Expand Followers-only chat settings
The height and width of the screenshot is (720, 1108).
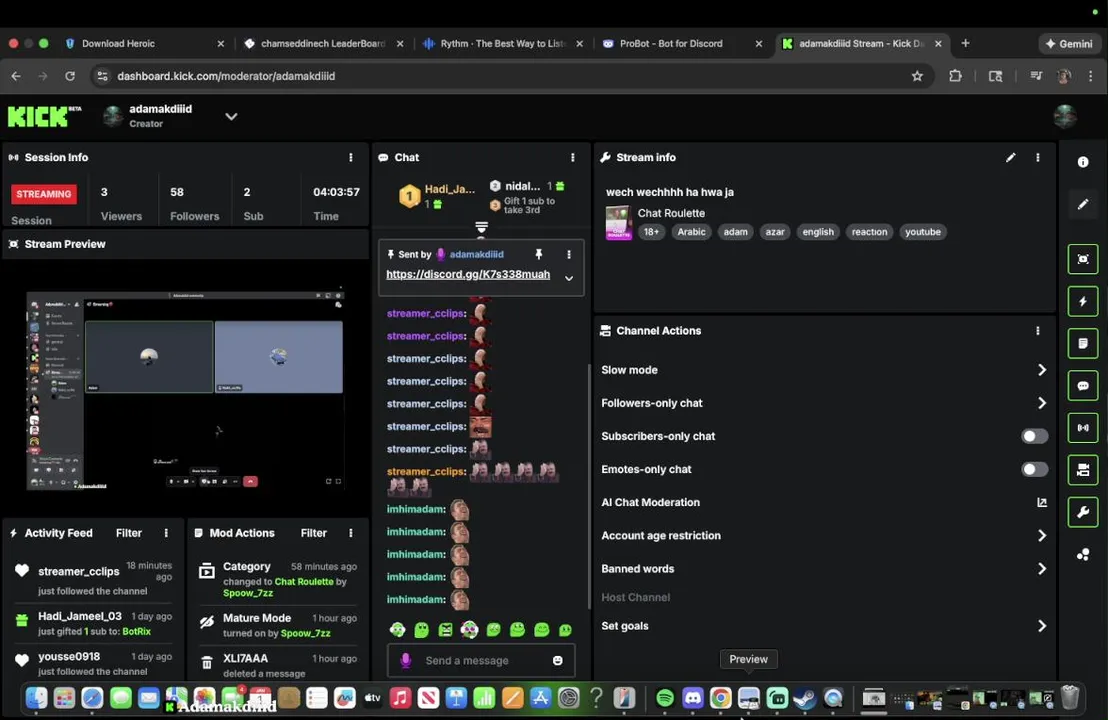(x=1042, y=403)
